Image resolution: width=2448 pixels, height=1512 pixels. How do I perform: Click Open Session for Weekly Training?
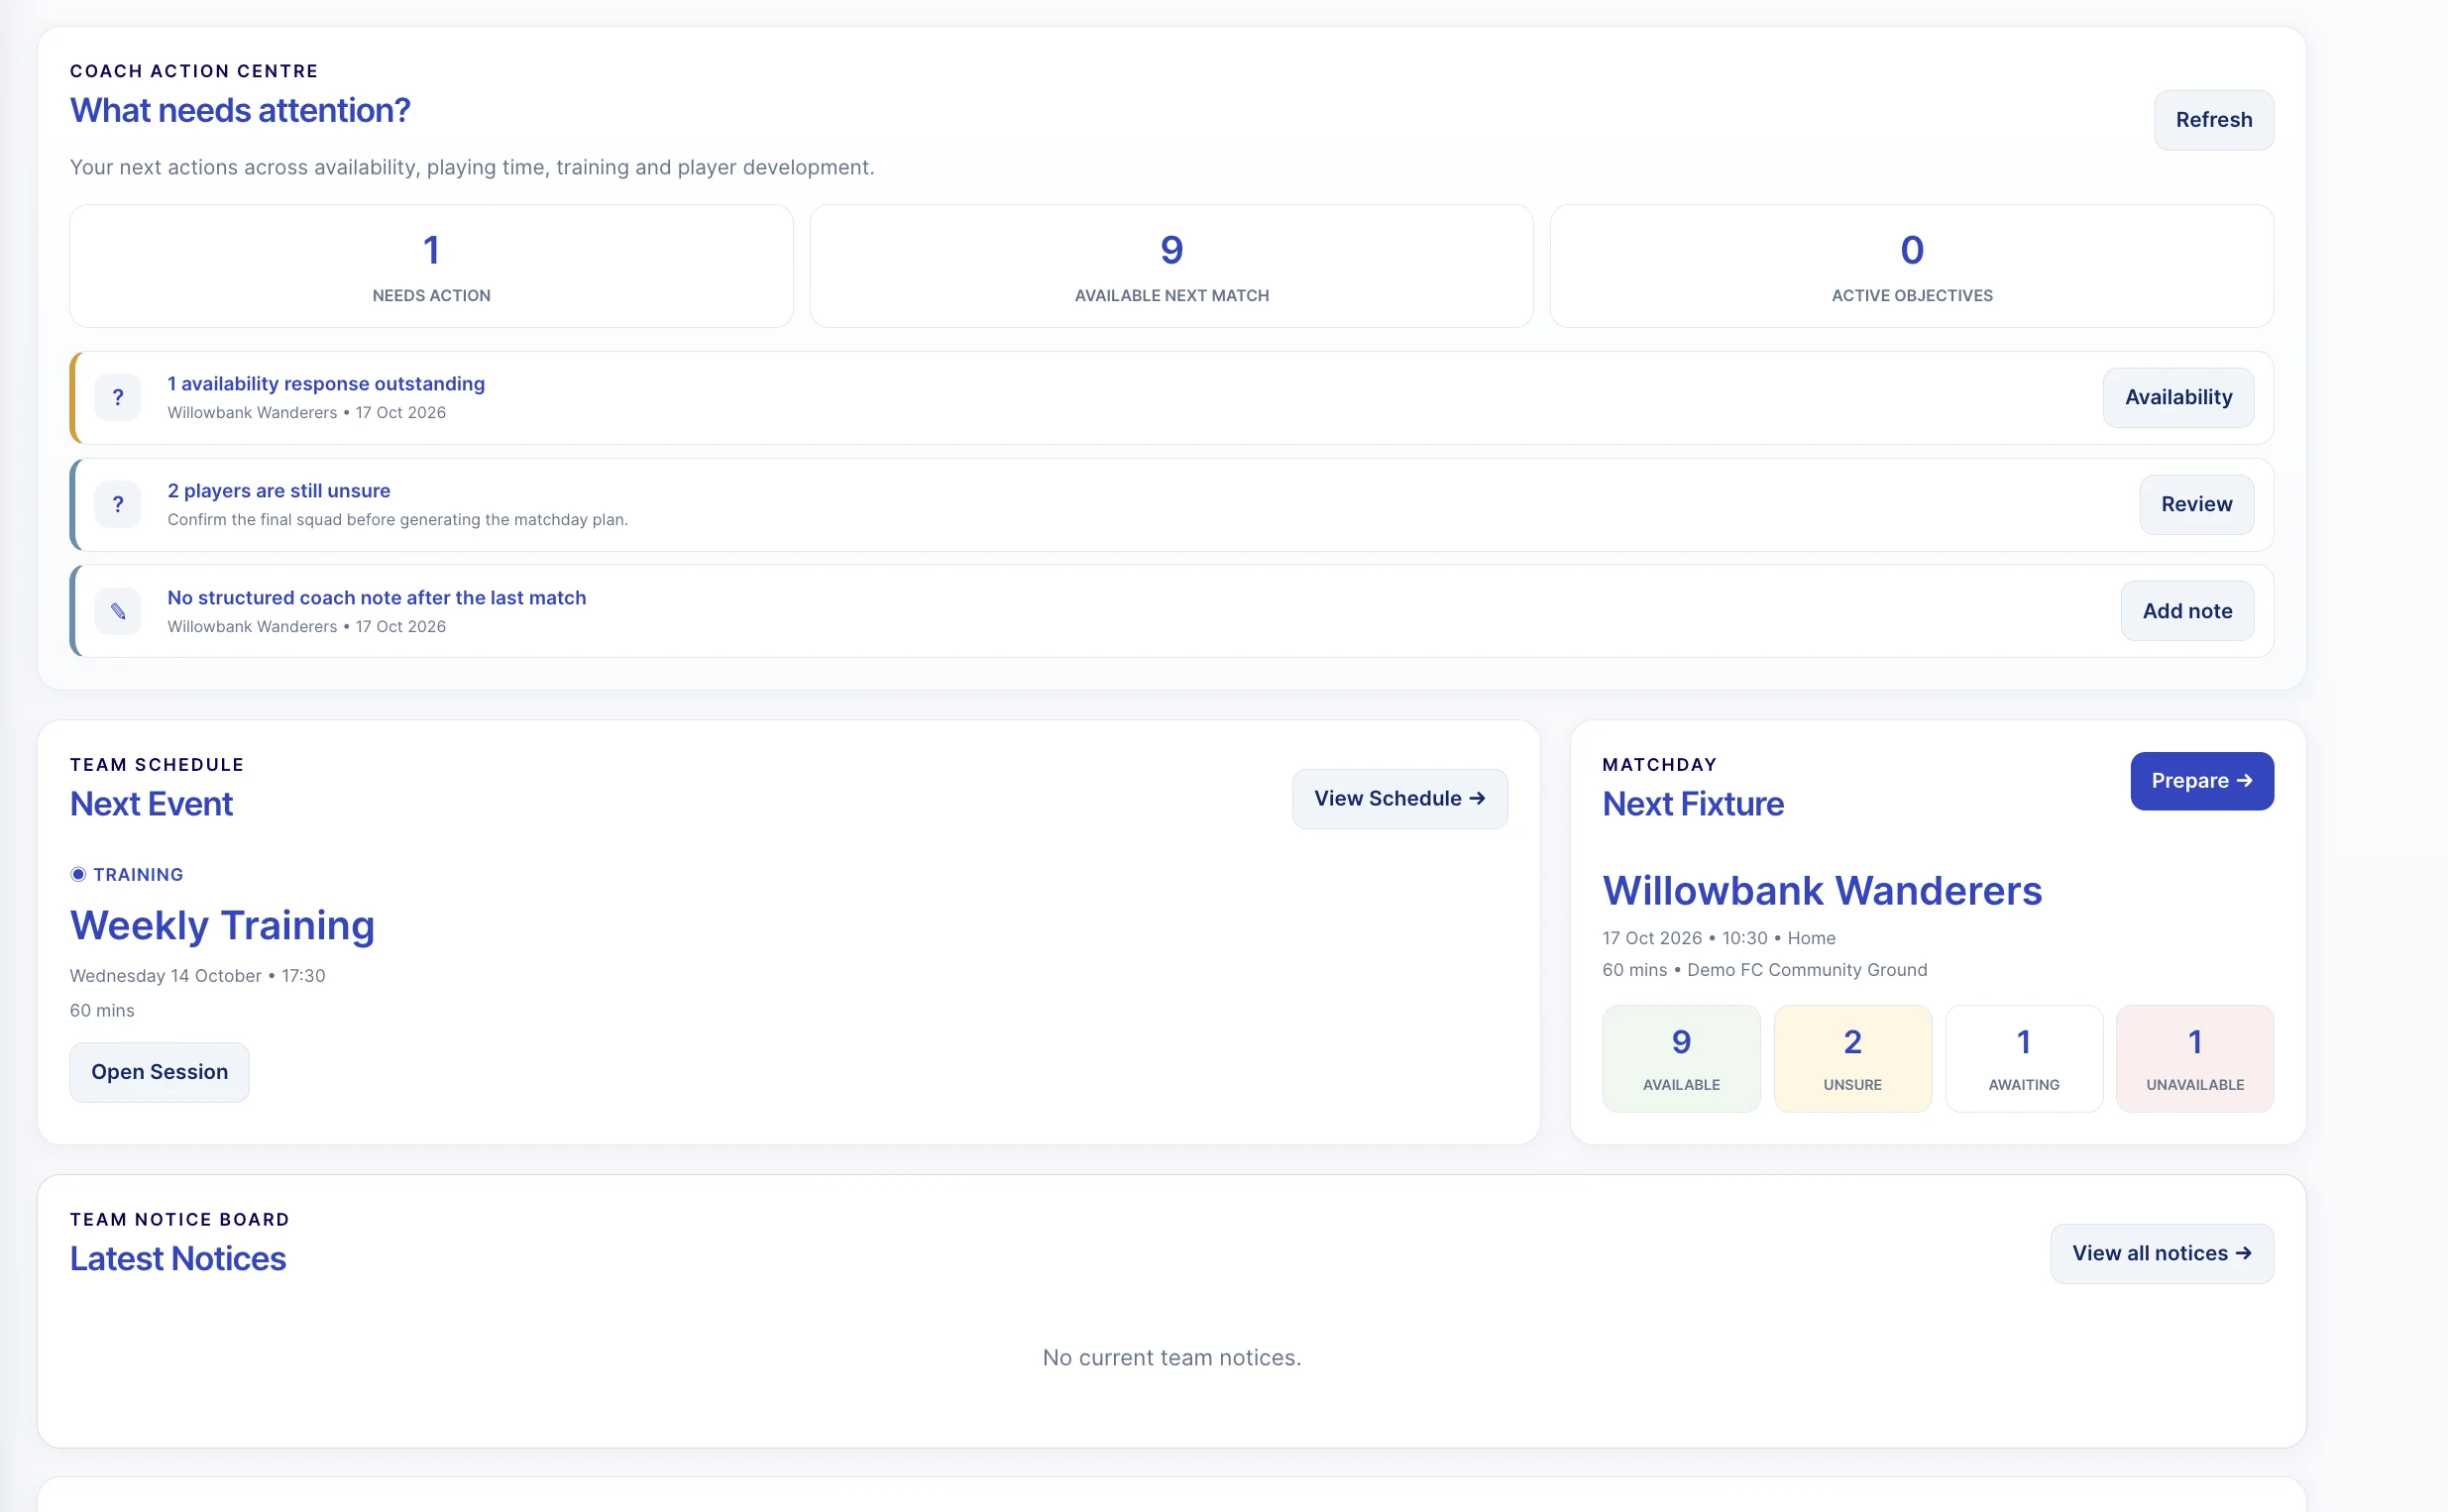click(x=159, y=1073)
